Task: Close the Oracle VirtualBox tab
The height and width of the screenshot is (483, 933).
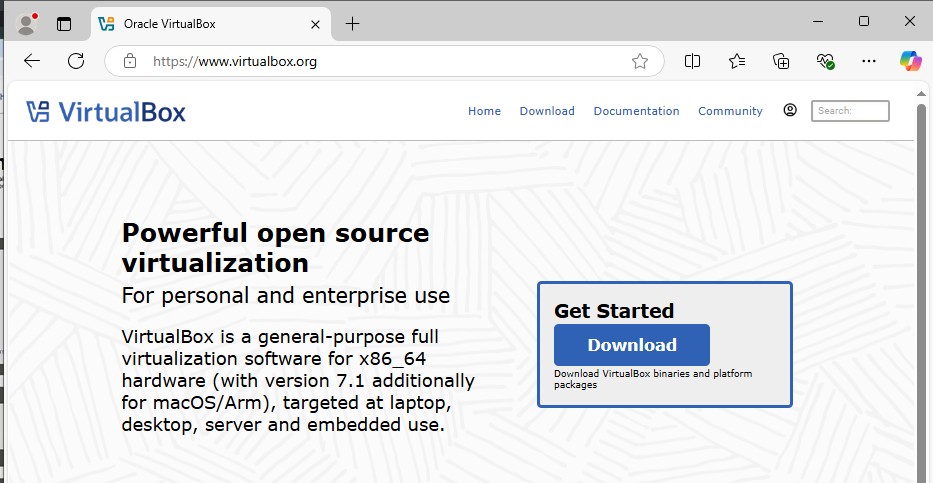Action: [x=315, y=24]
